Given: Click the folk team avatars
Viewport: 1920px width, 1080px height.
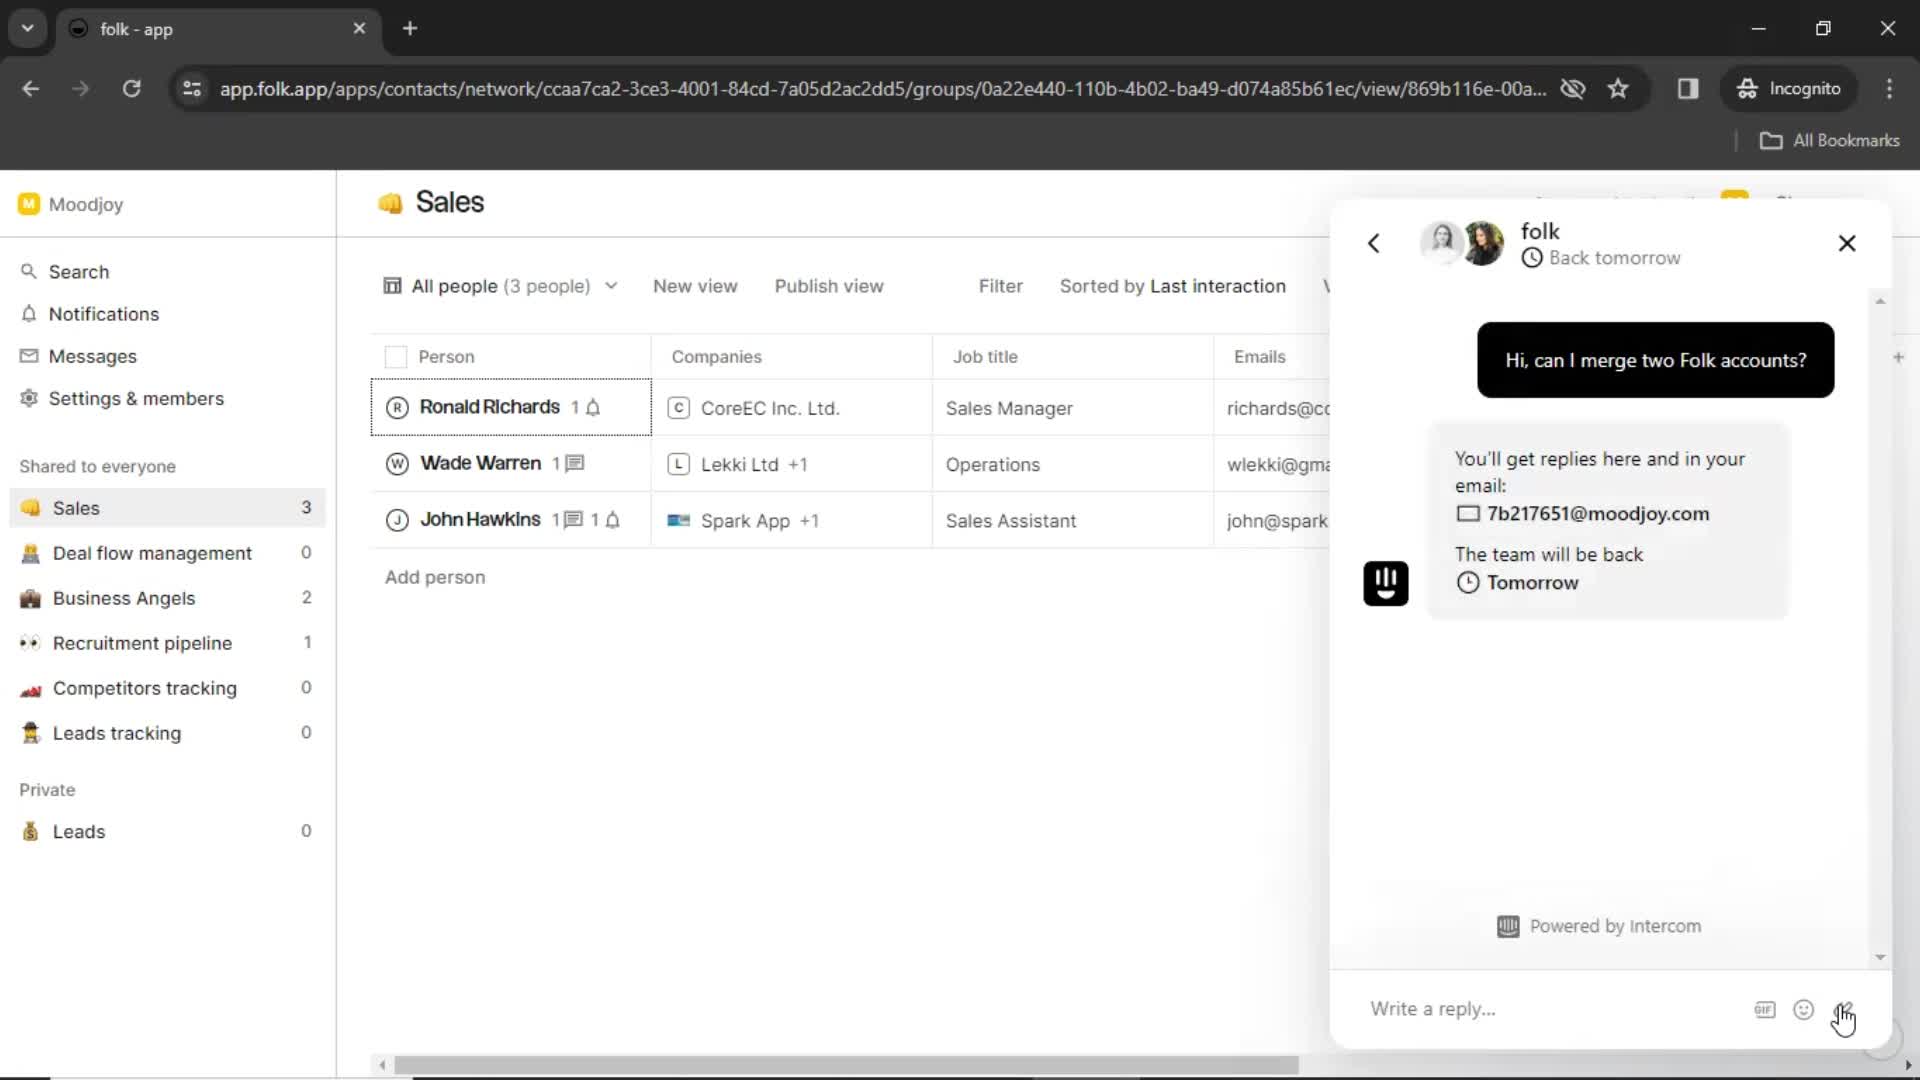Looking at the screenshot, I should point(1462,243).
